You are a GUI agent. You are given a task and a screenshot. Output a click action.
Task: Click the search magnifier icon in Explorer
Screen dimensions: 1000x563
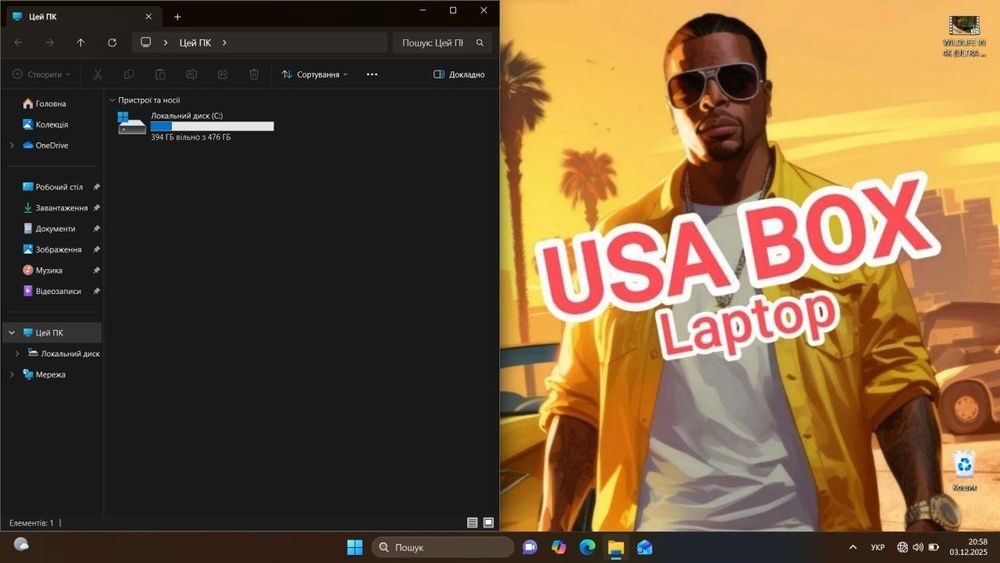click(x=480, y=43)
